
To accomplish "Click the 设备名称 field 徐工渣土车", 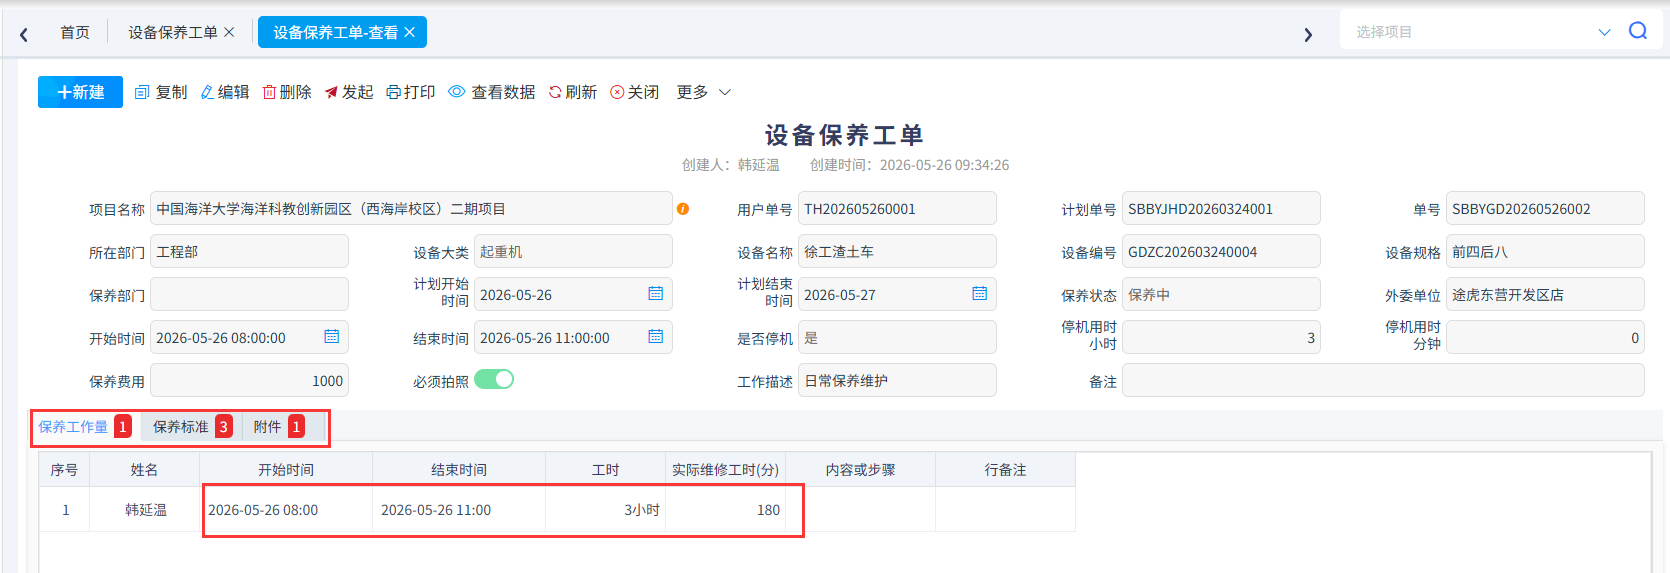I will pos(897,252).
